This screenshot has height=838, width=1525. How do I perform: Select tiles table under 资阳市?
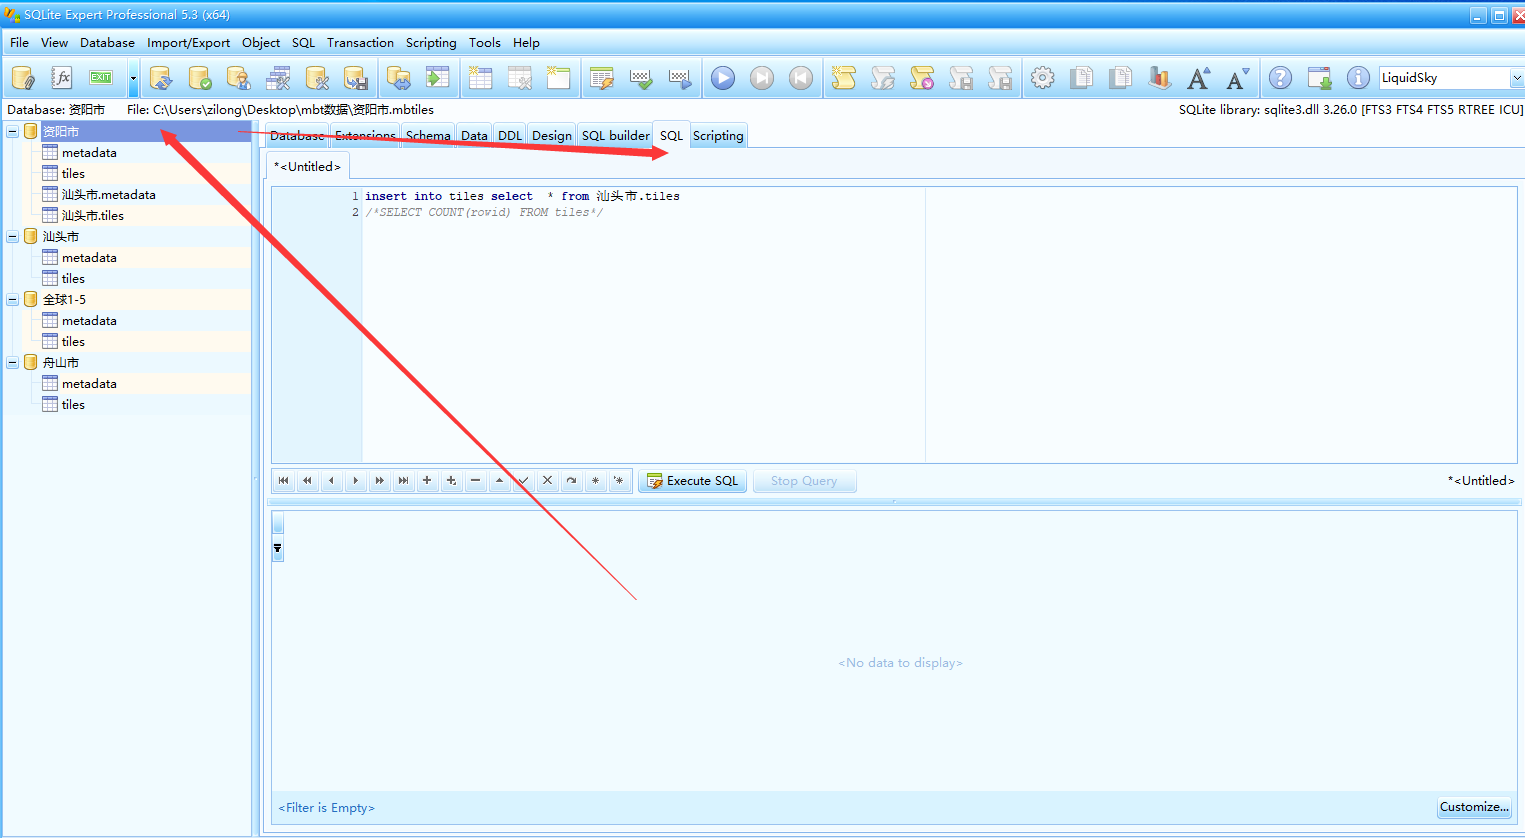click(x=73, y=174)
